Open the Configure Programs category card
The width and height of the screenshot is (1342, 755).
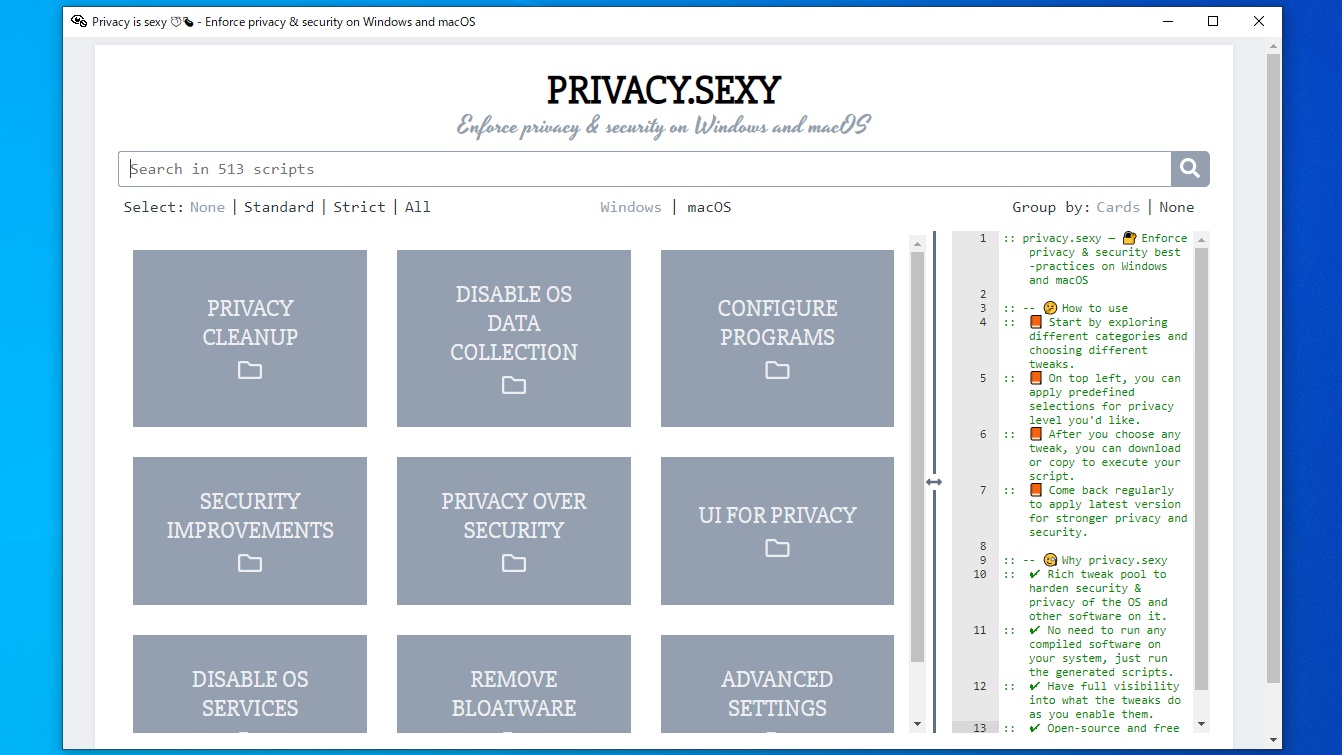(777, 338)
